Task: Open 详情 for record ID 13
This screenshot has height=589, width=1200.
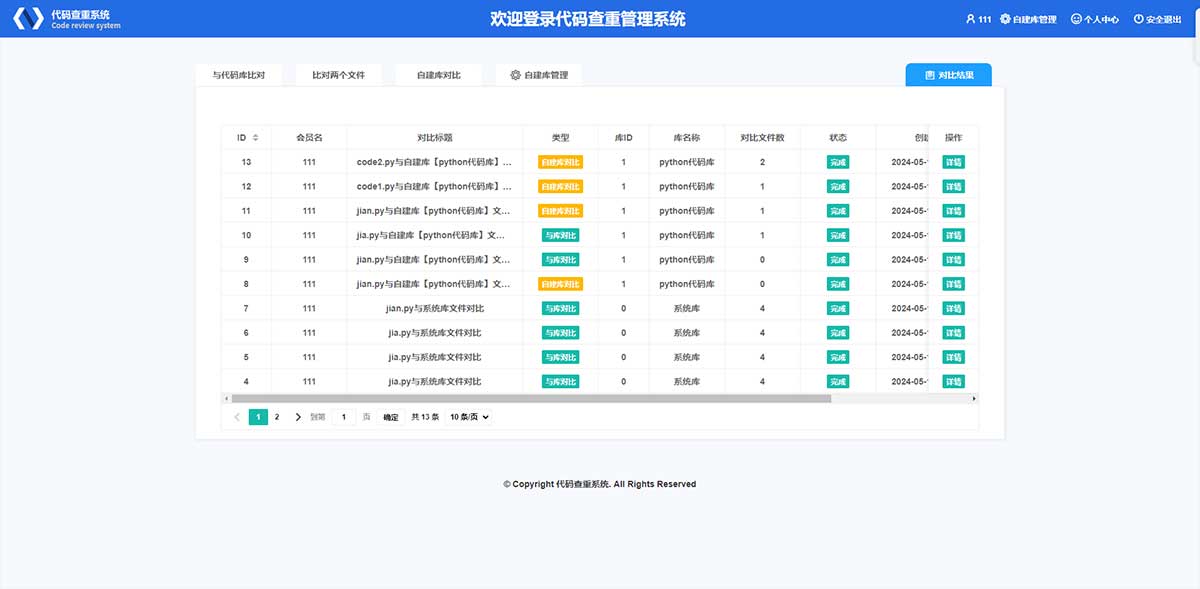Action: pos(953,162)
